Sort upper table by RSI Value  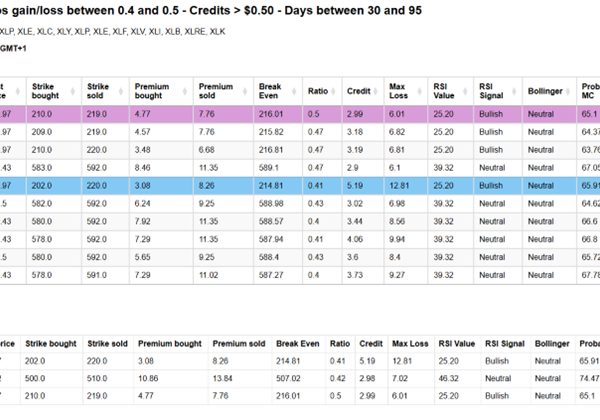[446, 93]
